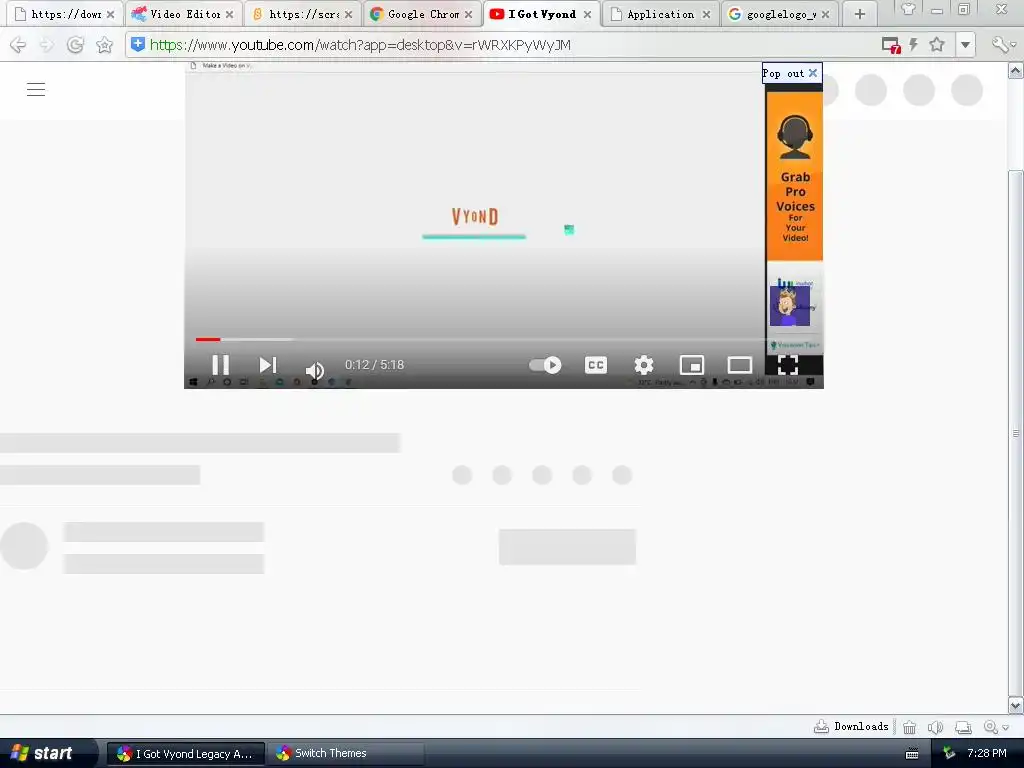Viewport: 1024px width, 768px height.
Task: Open the on-screen keyboard taskbar icon
Action: [x=912, y=754]
